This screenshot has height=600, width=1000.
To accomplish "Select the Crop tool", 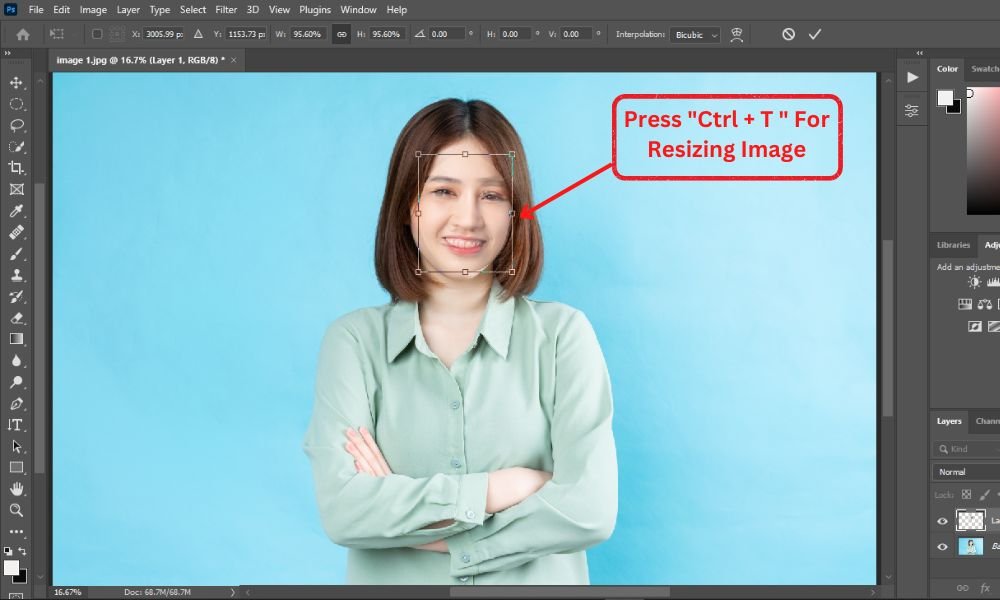I will [x=17, y=168].
